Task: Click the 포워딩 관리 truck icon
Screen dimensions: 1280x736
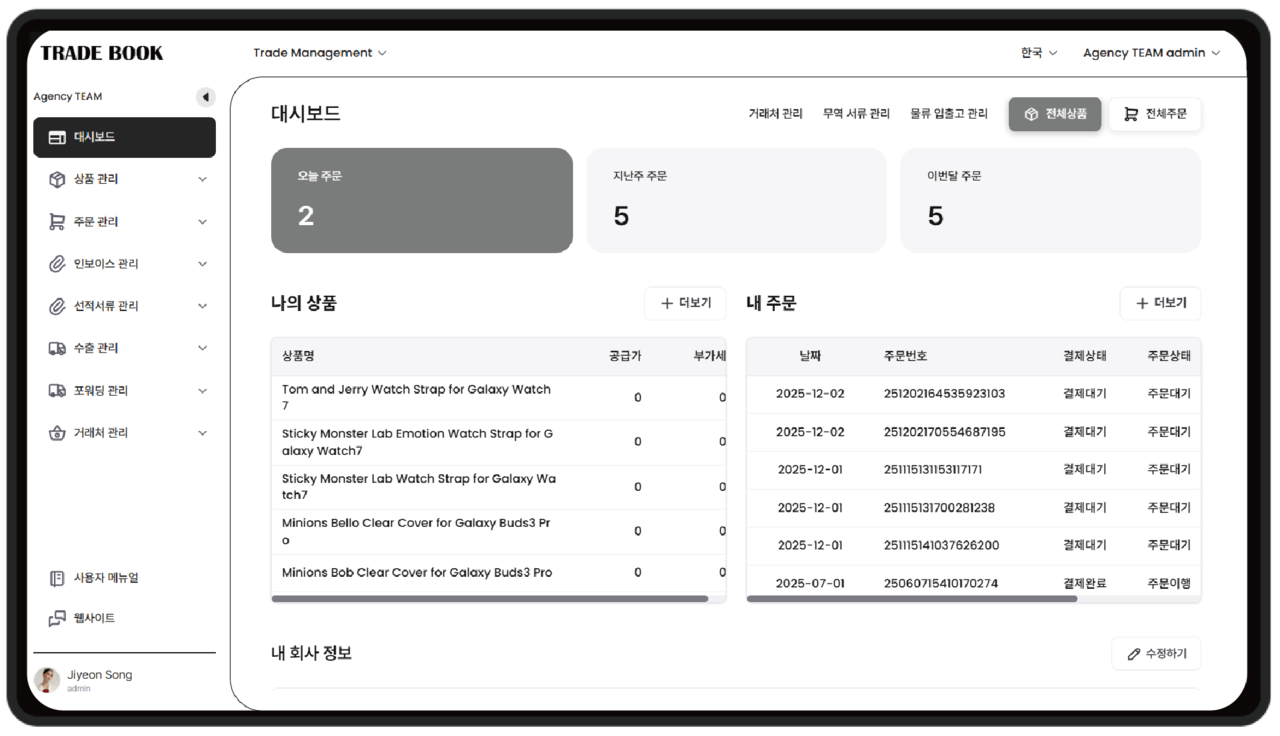Action: click(x=57, y=391)
